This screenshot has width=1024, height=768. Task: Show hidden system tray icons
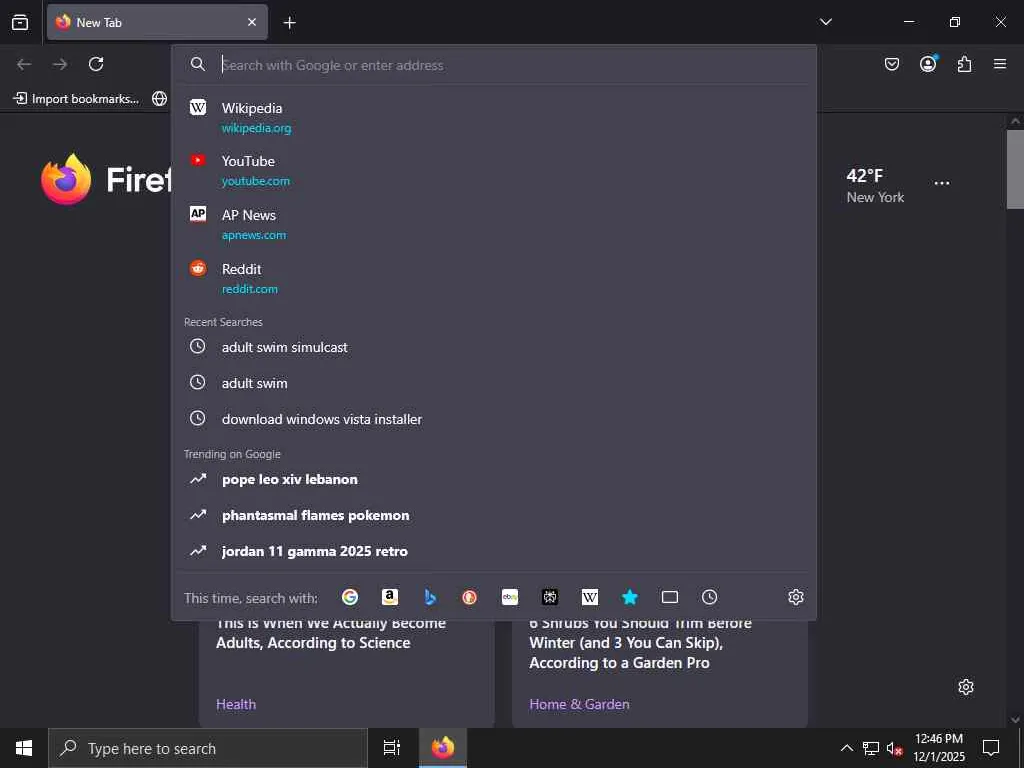846,748
